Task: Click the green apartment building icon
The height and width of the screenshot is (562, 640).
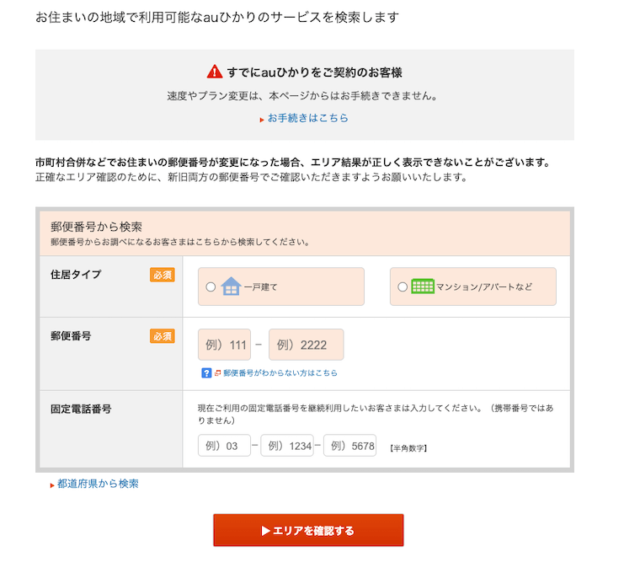Action: [x=422, y=286]
